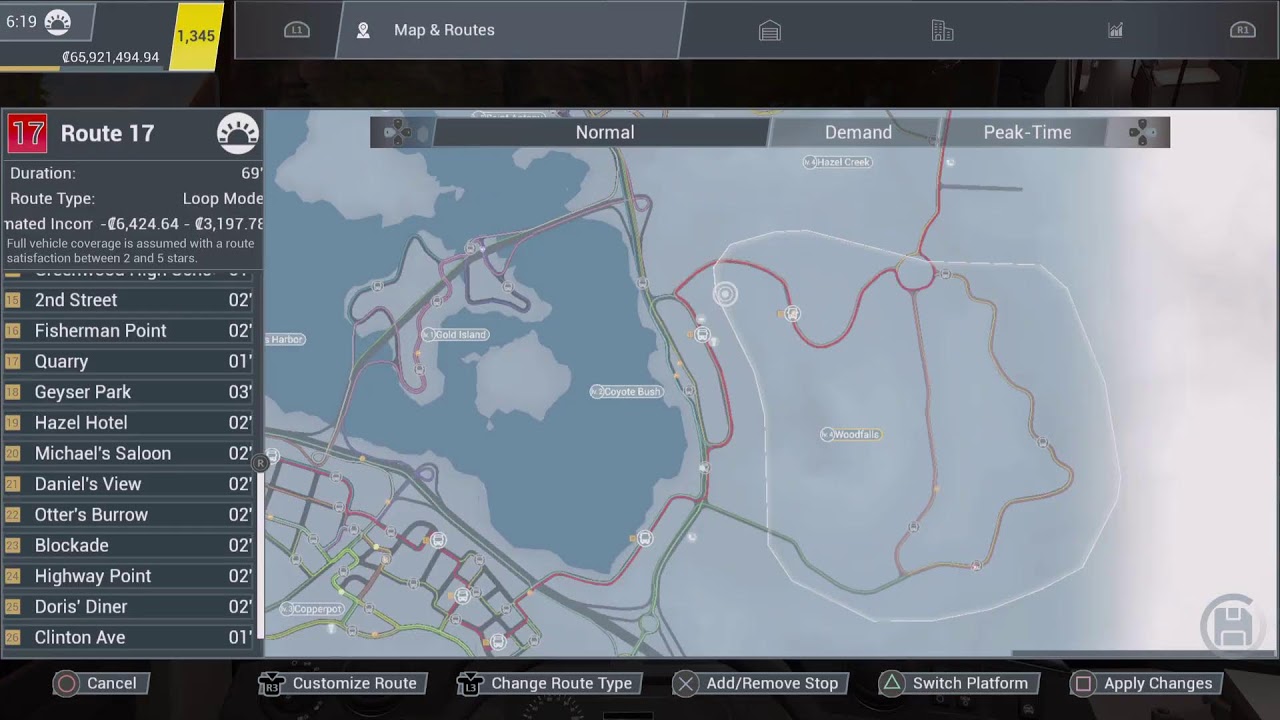The height and width of the screenshot is (720, 1280).
Task: Select the Michael's Saloon stop
Action: click(x=129, y=453)
